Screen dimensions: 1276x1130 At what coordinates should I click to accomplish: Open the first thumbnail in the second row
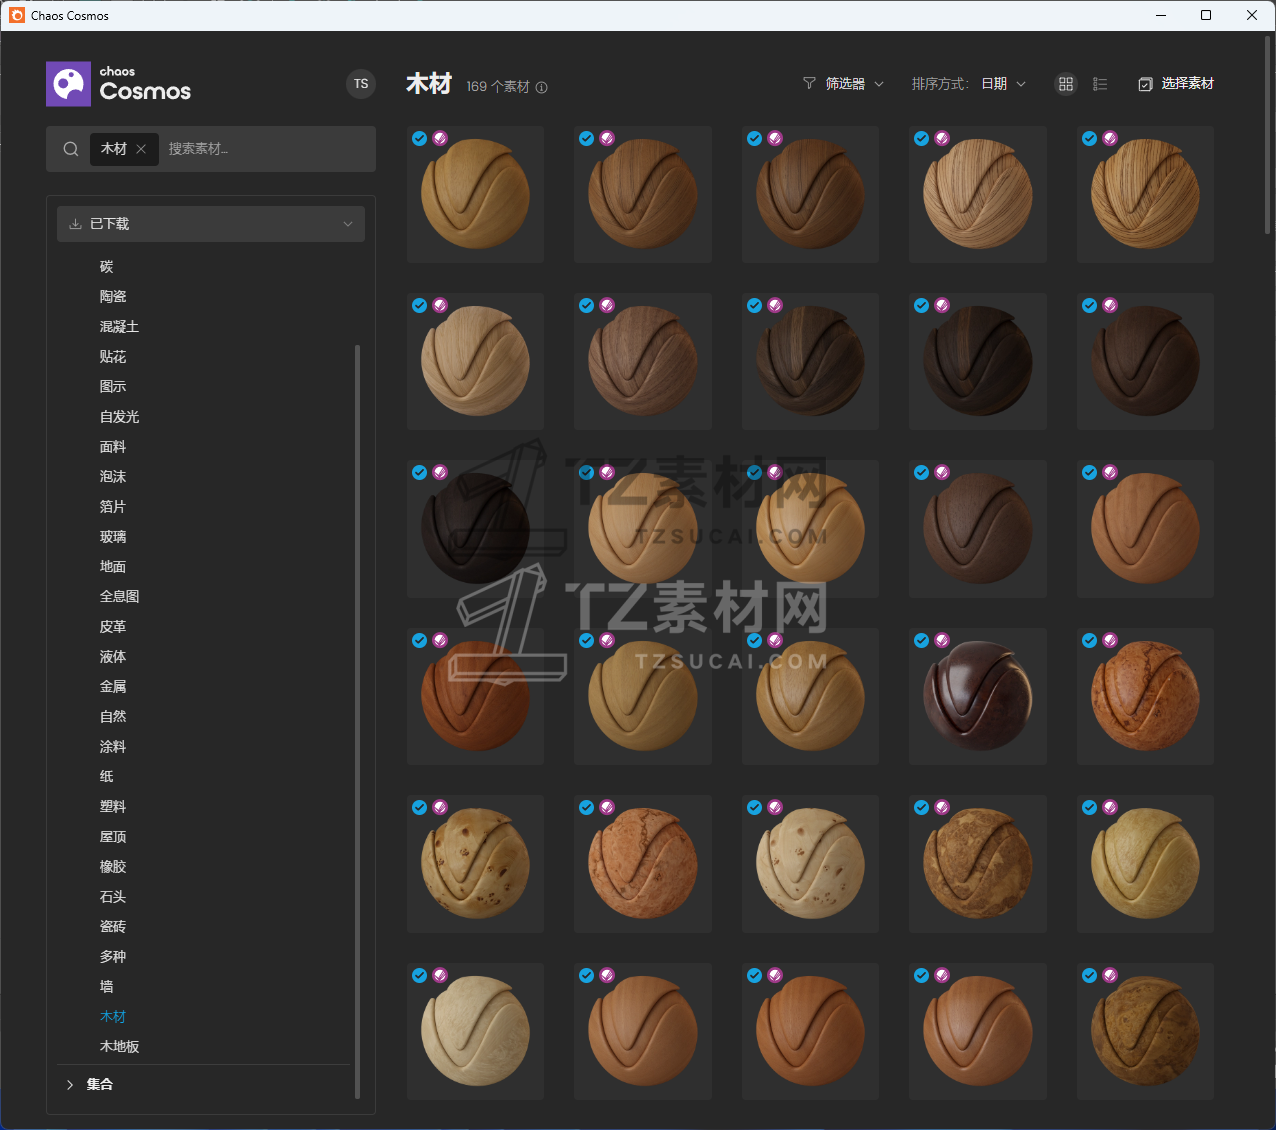pos(475,361)
